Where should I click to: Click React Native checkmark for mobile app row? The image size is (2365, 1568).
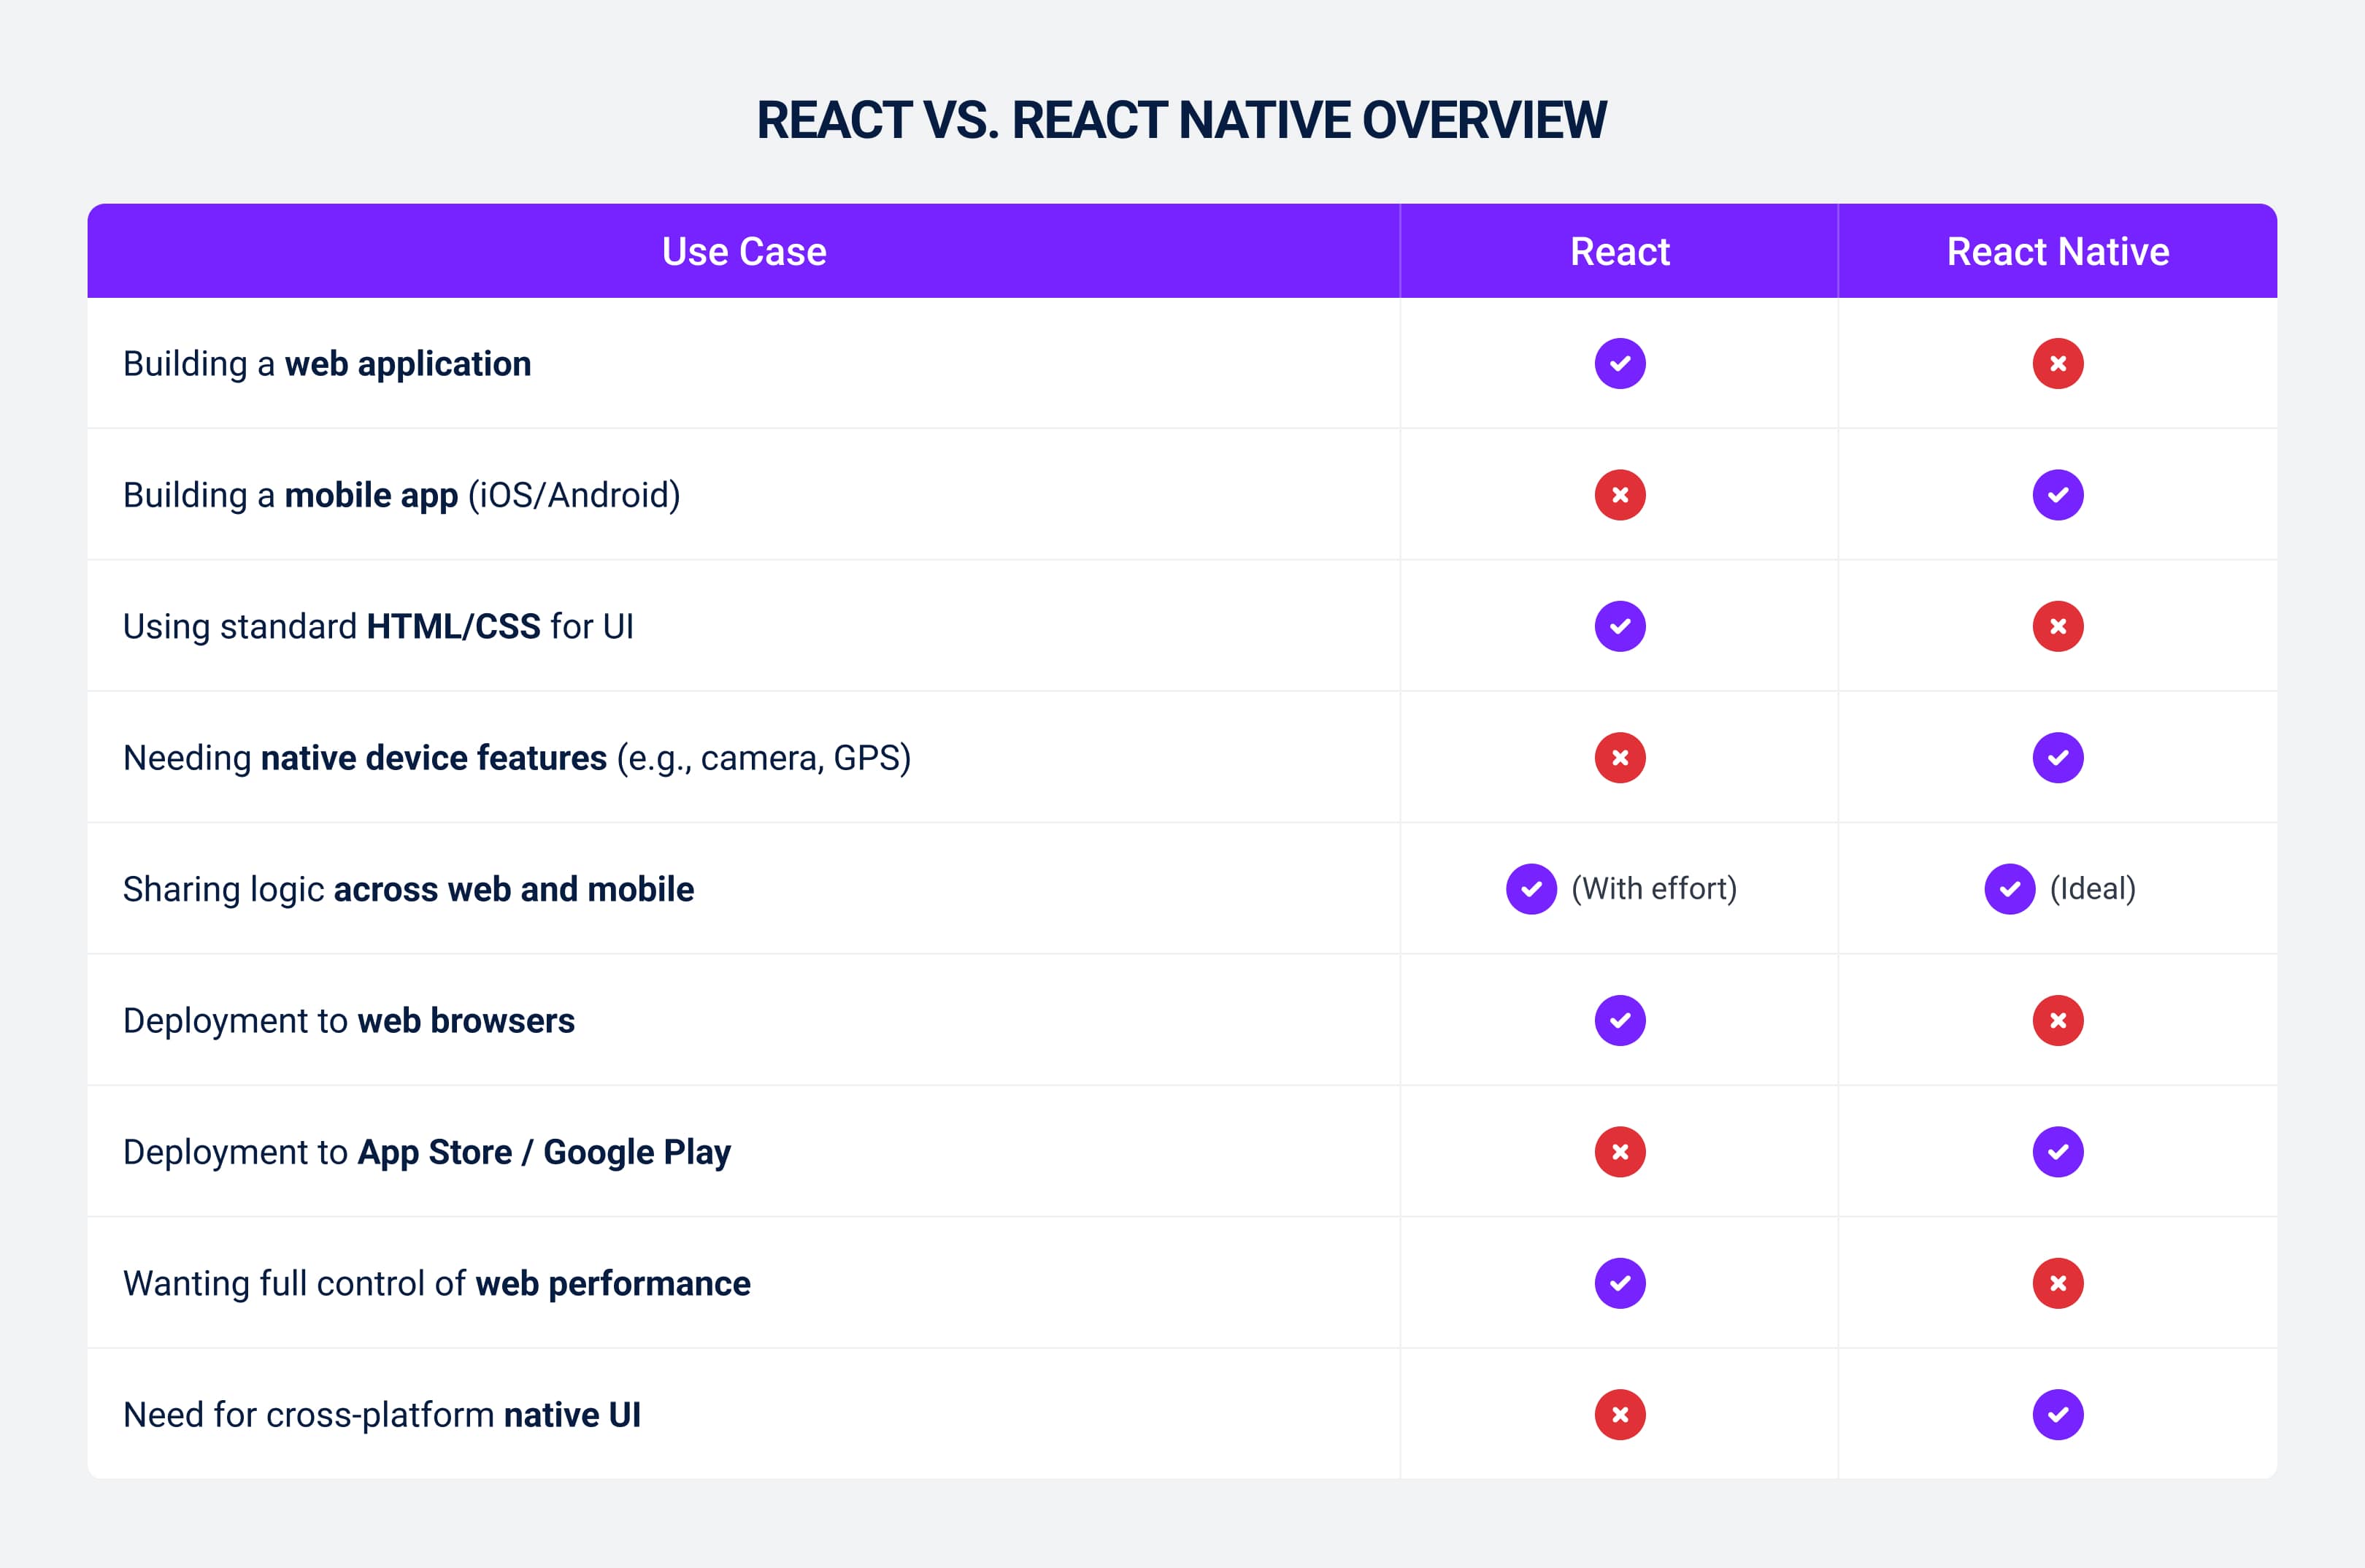pos(2058,495)
